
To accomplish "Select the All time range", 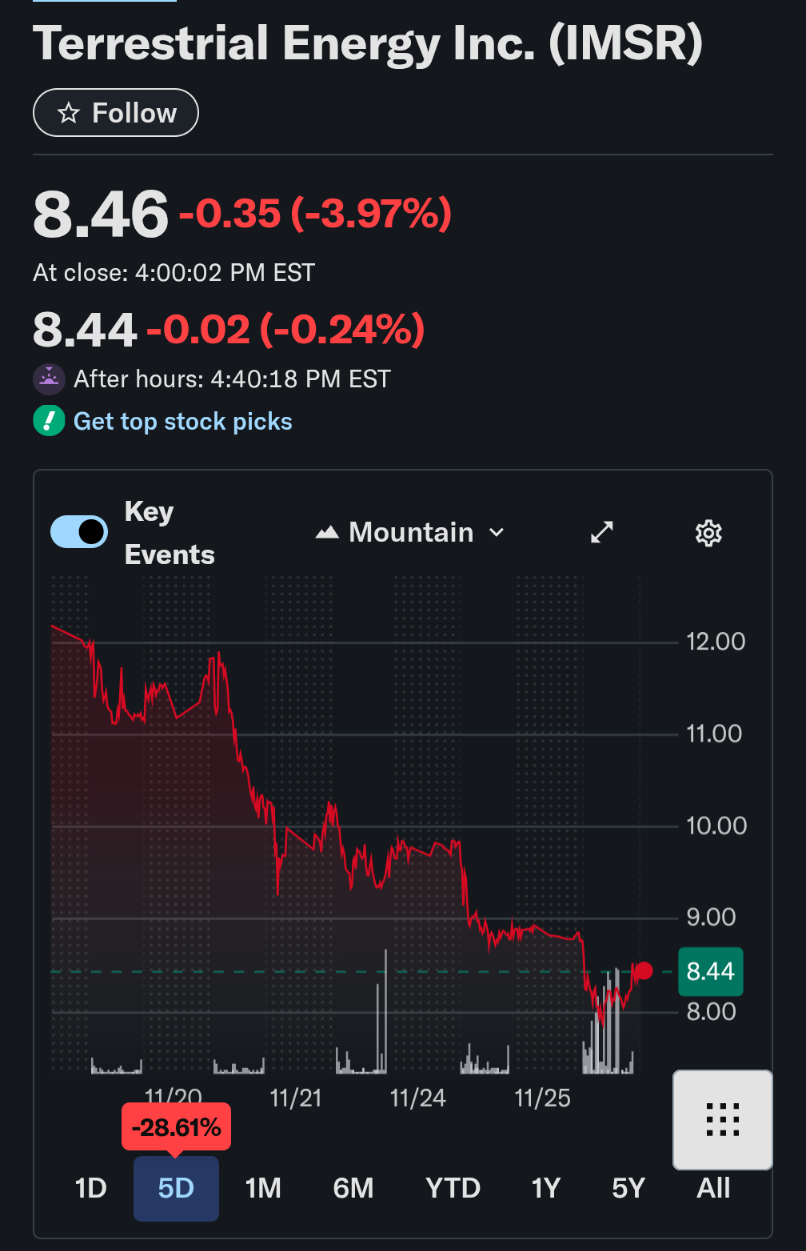I will (x=713, y=1188).
